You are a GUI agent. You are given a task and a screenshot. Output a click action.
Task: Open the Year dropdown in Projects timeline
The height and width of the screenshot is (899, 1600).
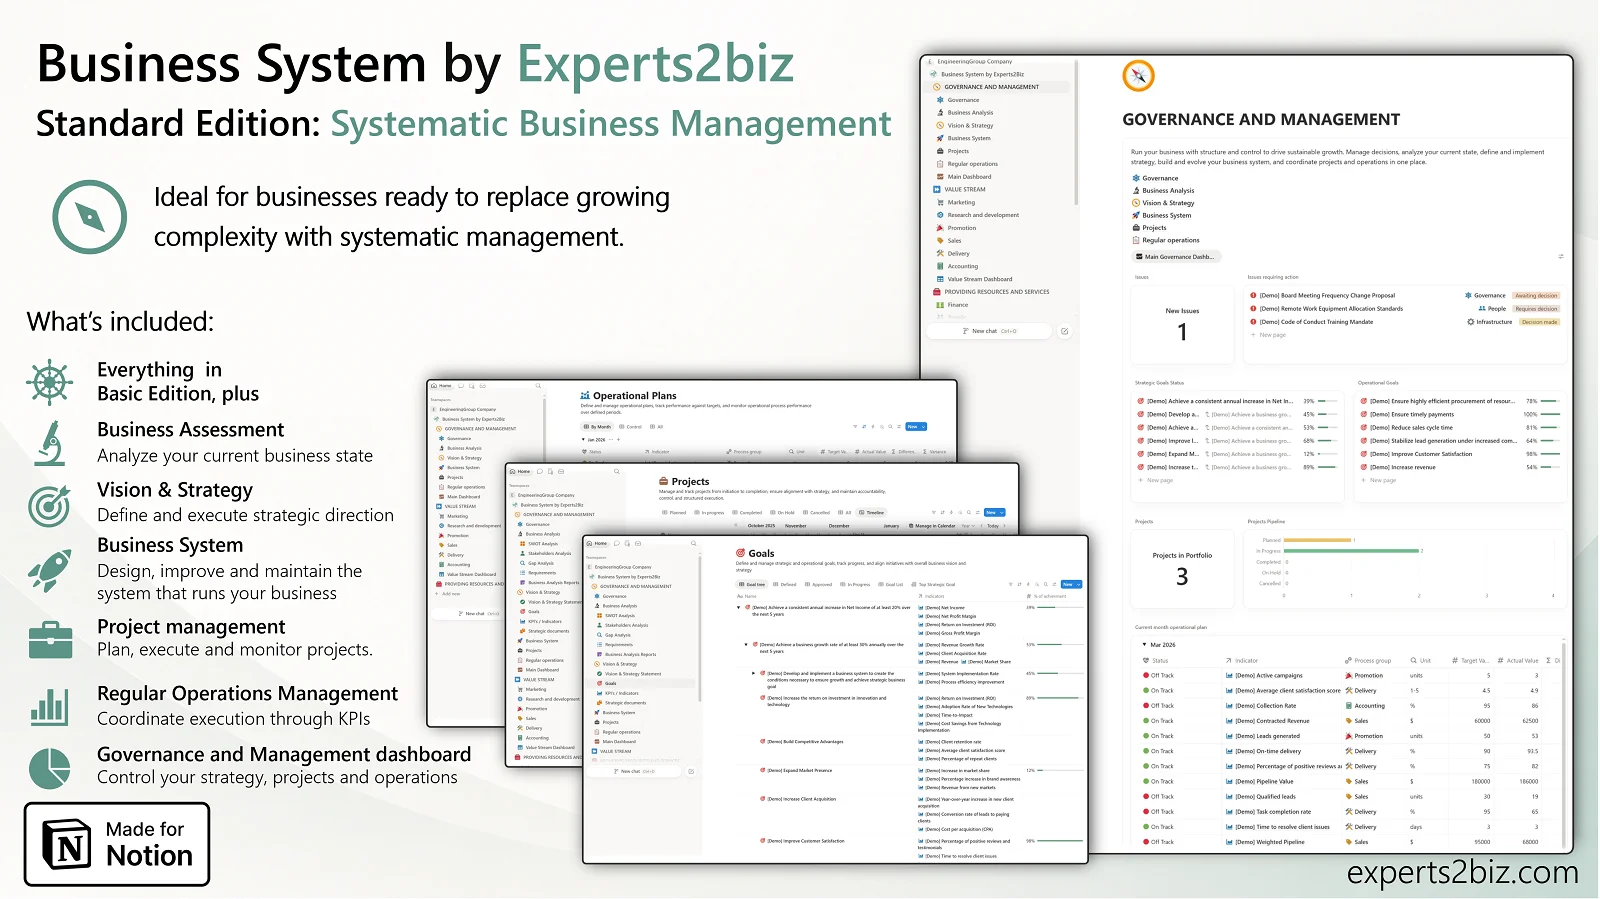click(967, 526)
